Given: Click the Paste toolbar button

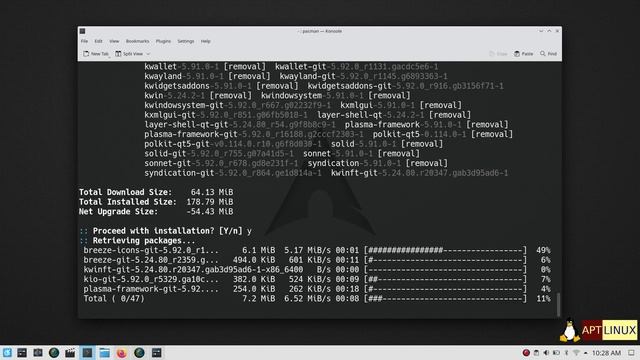Looking at the screenshot, I should click(x=524, y=54).
